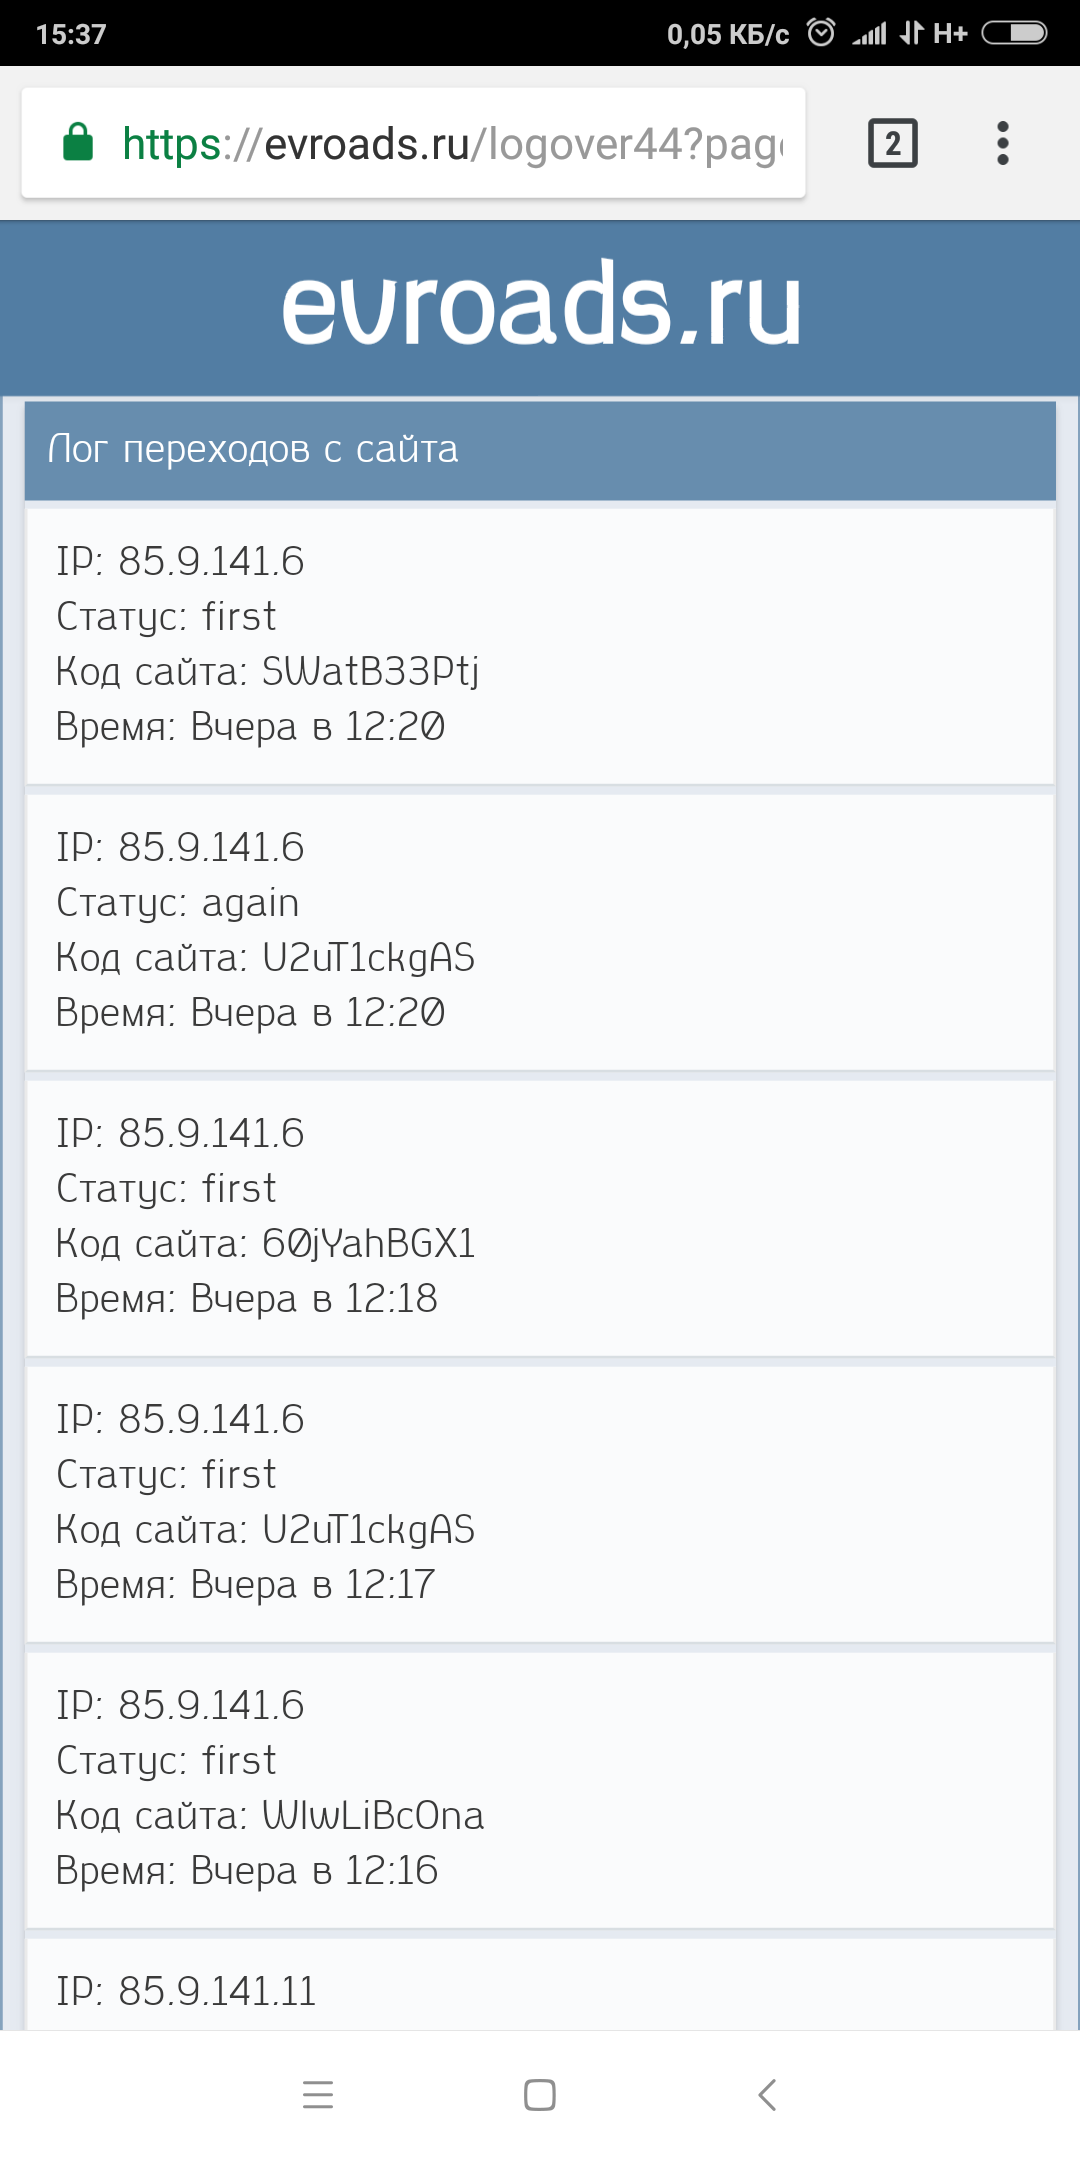Tap the green secure padlock icon
Screen dimensions: 1080x2160
click(x=78, y=143)
